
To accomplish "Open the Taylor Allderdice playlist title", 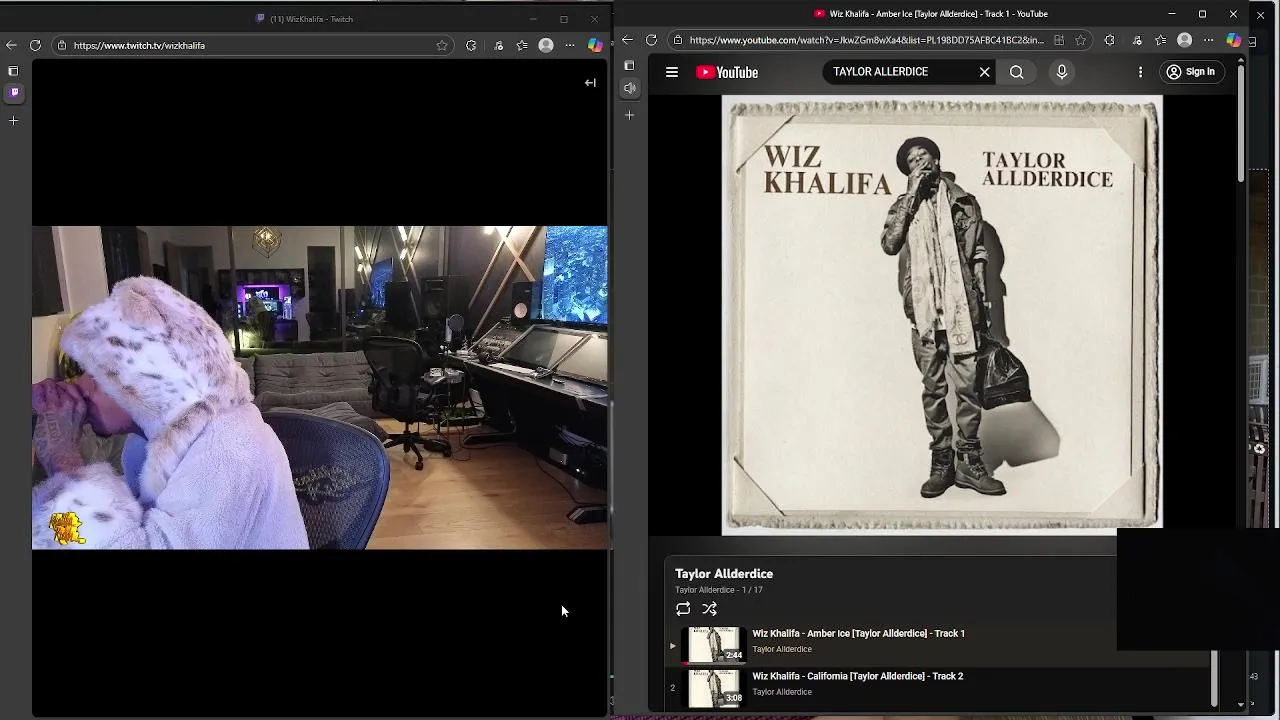I will [x=724, y=574].
